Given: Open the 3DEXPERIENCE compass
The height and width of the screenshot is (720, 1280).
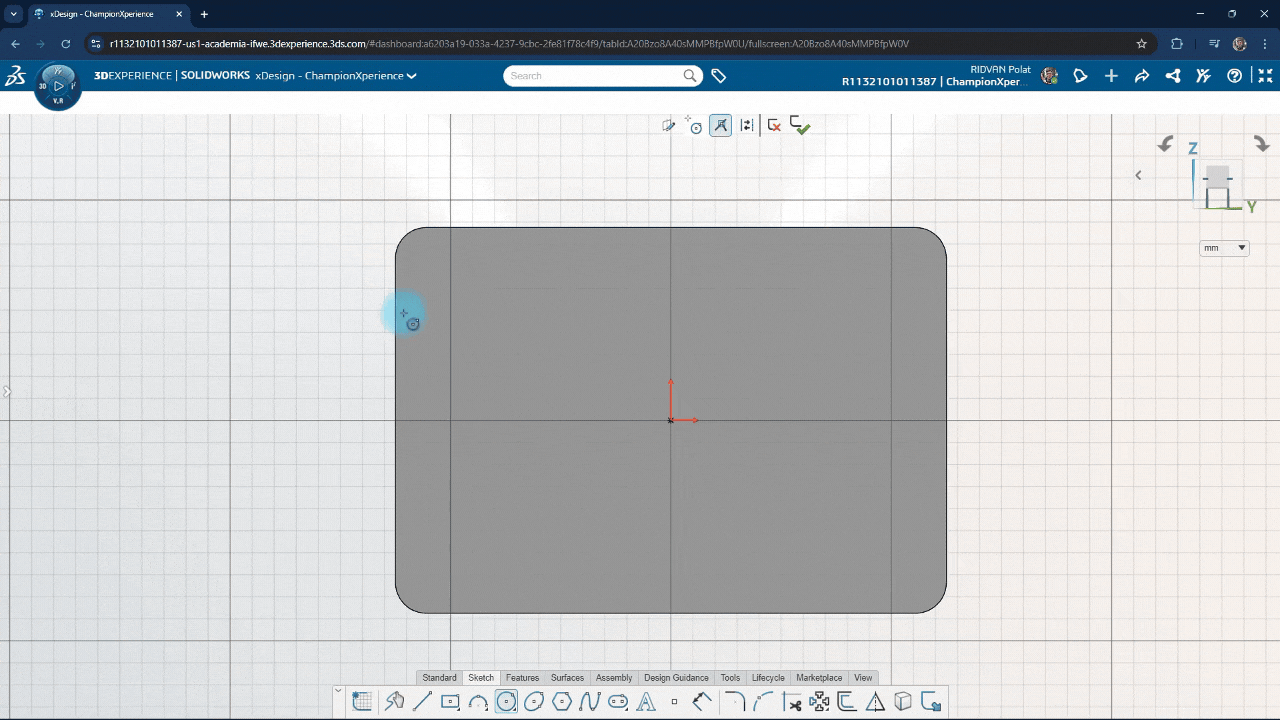Looking at the screenshot, I should [x=58, y=86].
